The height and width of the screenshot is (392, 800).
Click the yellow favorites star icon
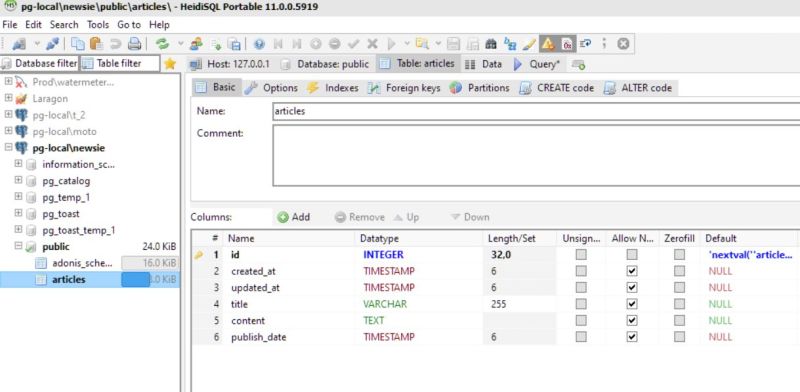[170, 64]
